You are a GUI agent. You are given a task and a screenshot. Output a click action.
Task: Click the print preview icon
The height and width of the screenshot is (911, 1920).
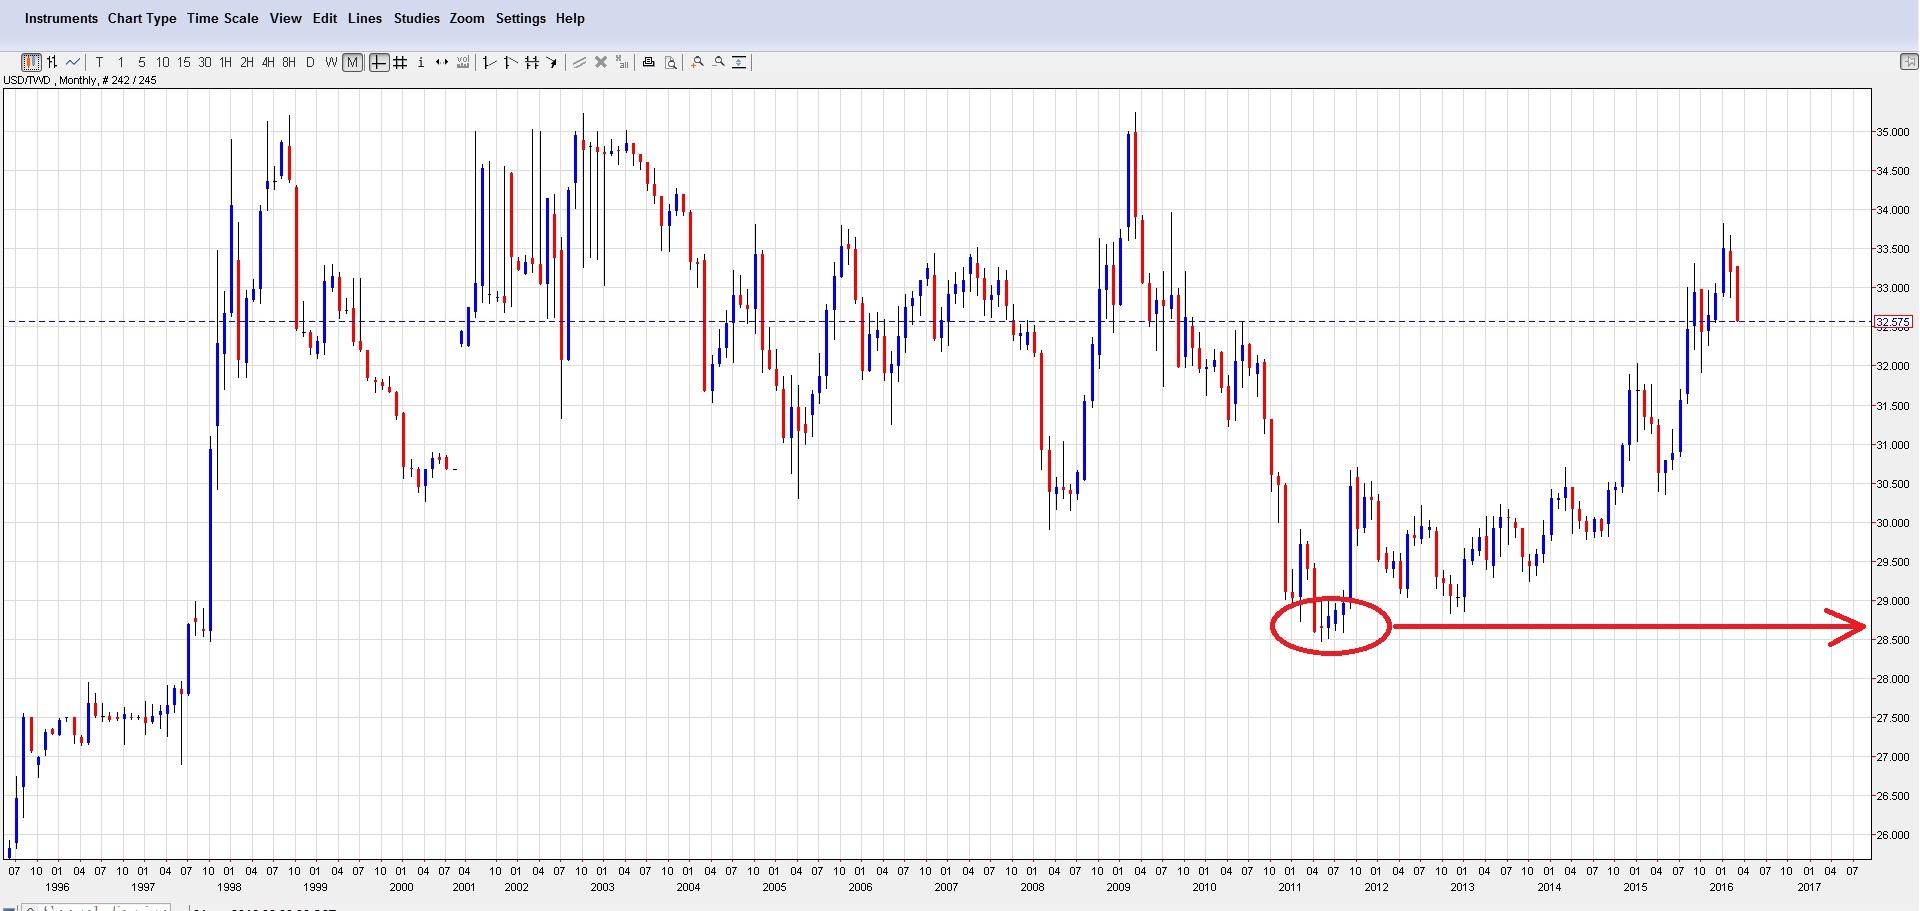[x=671, y=62]
